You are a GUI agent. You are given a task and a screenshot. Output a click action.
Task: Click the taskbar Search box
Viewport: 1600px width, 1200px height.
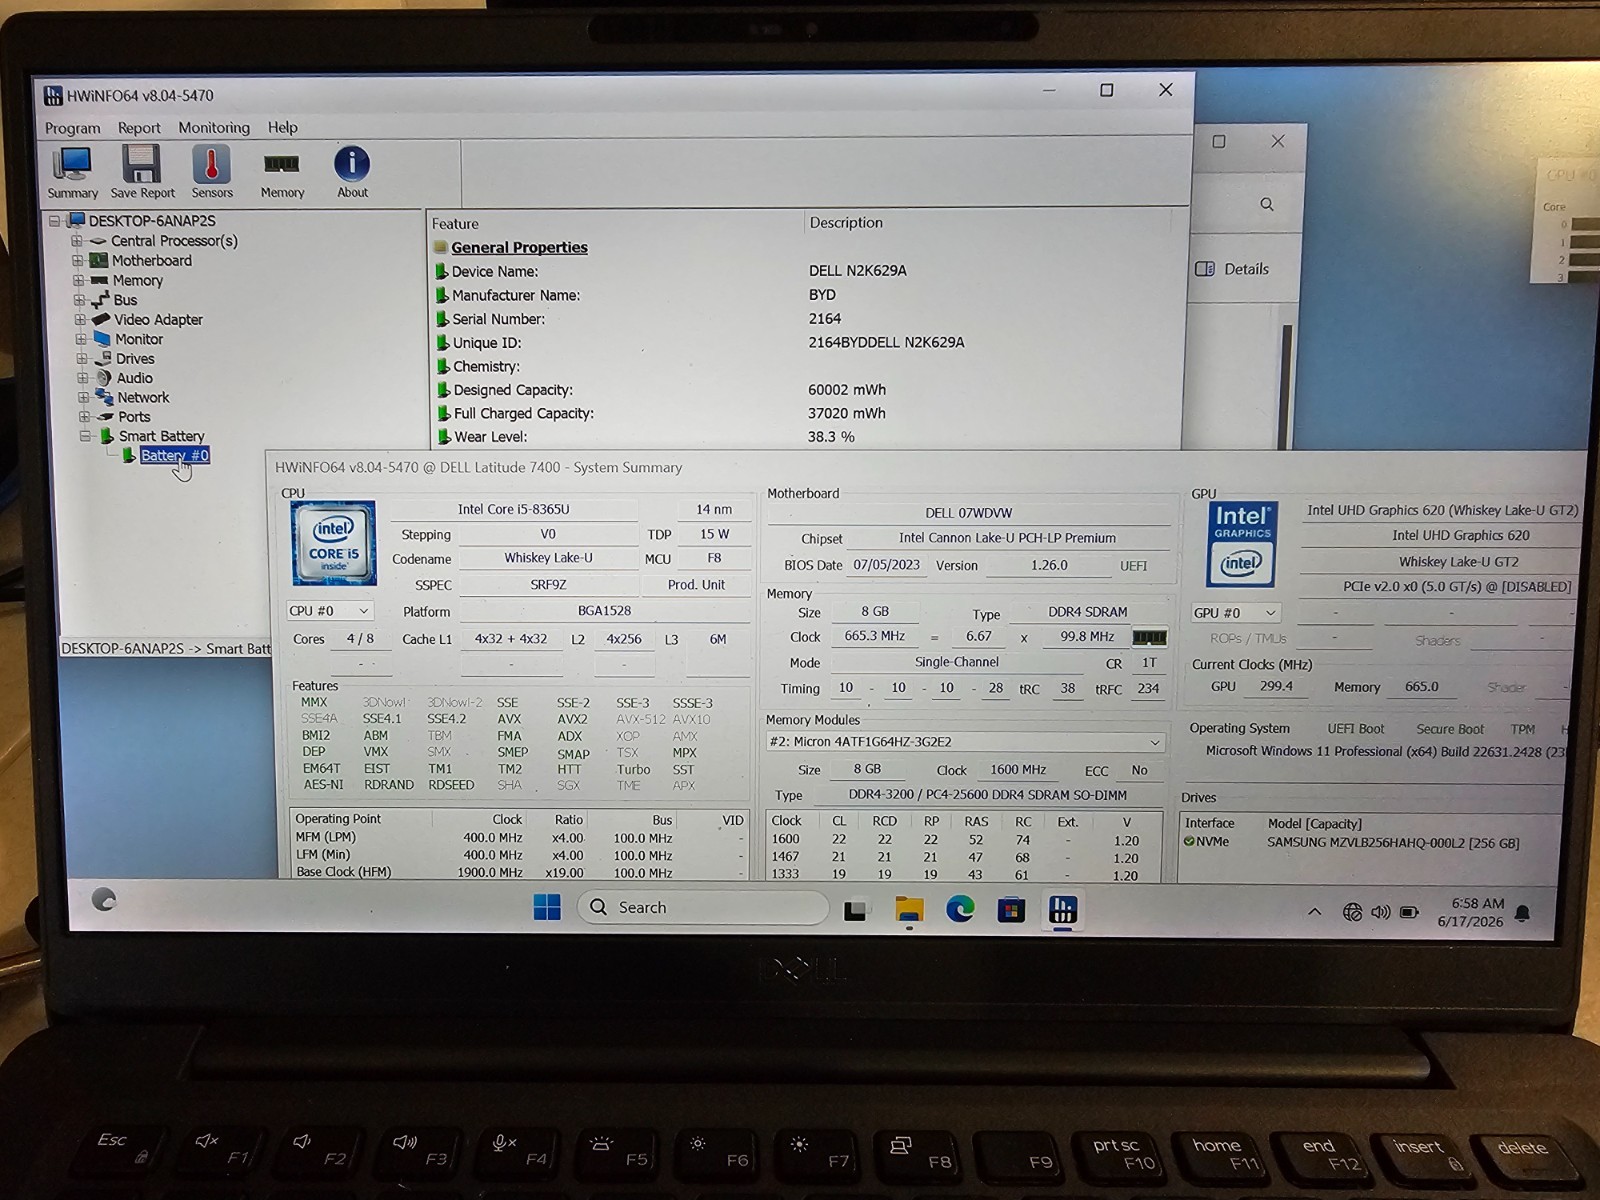point(703,908)
